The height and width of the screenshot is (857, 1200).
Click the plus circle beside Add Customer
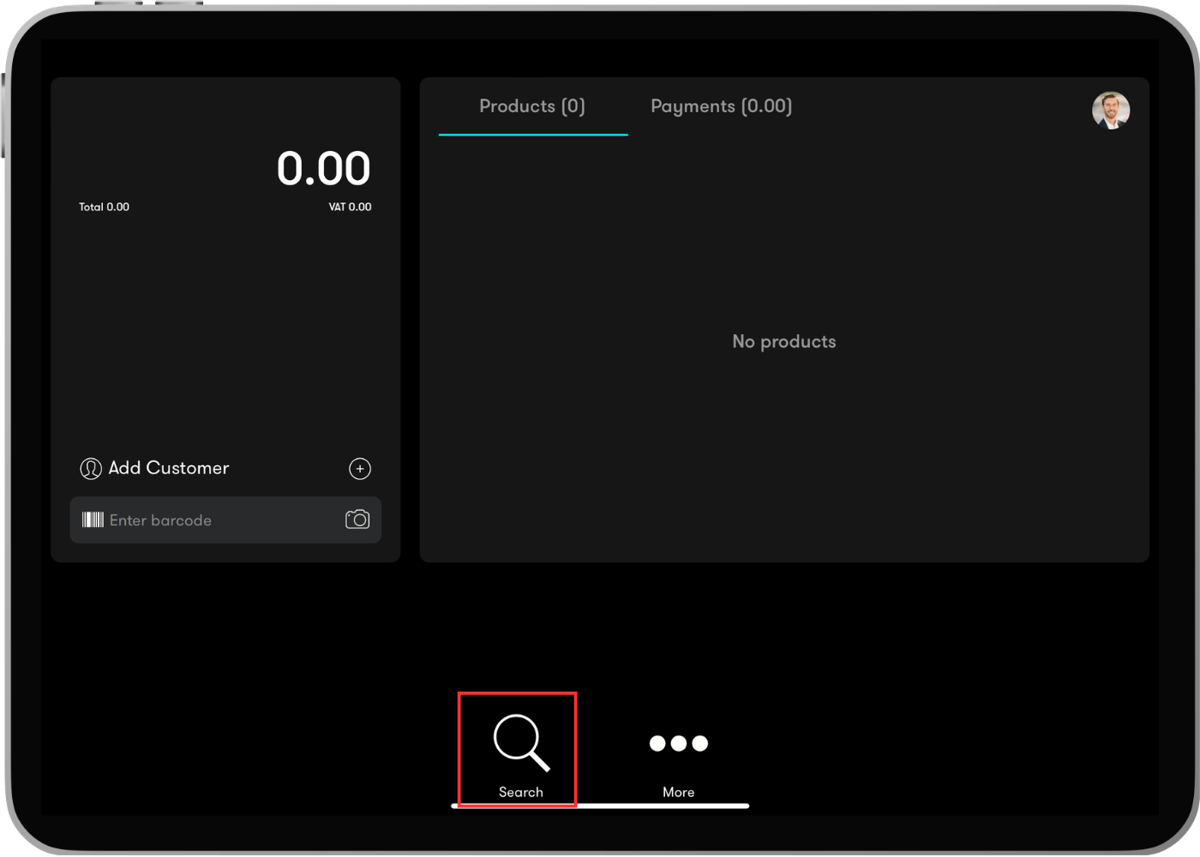coord(360,468)
